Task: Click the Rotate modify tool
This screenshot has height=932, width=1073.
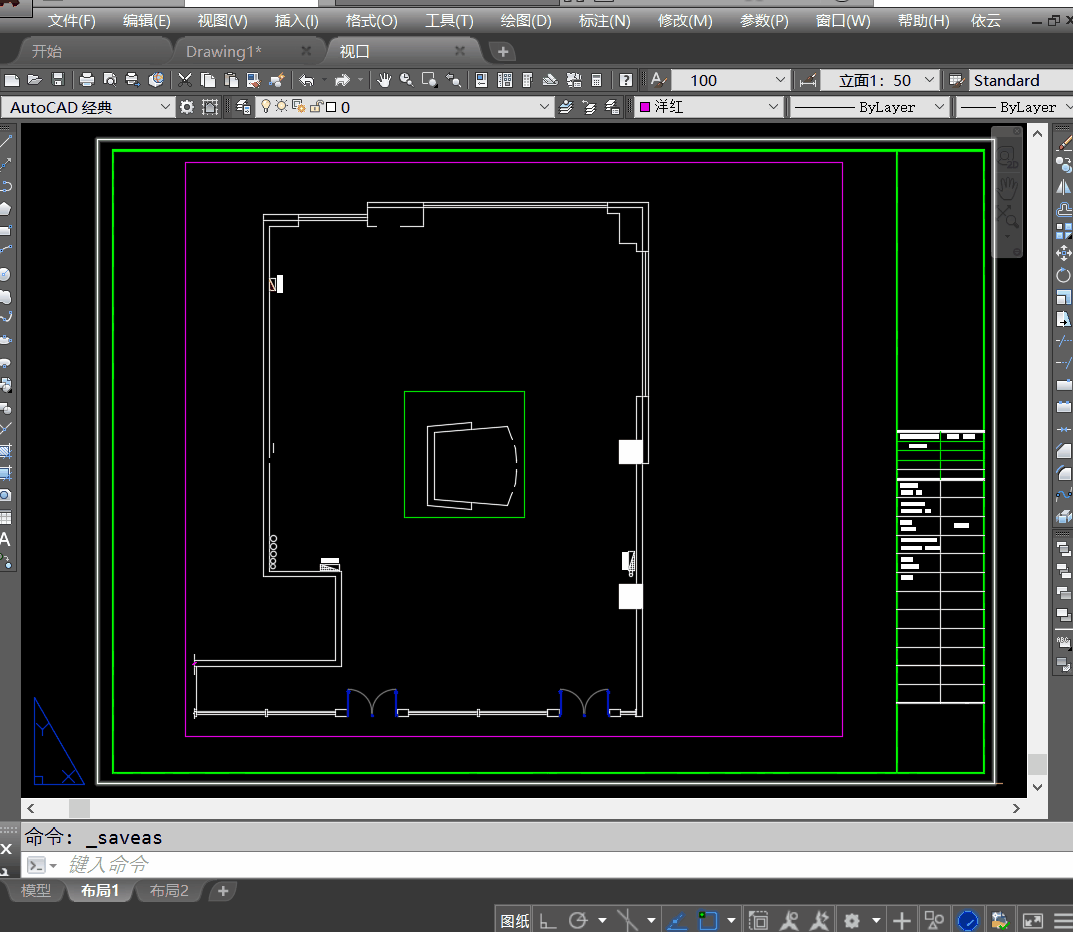Action: tap(1064, 275)
